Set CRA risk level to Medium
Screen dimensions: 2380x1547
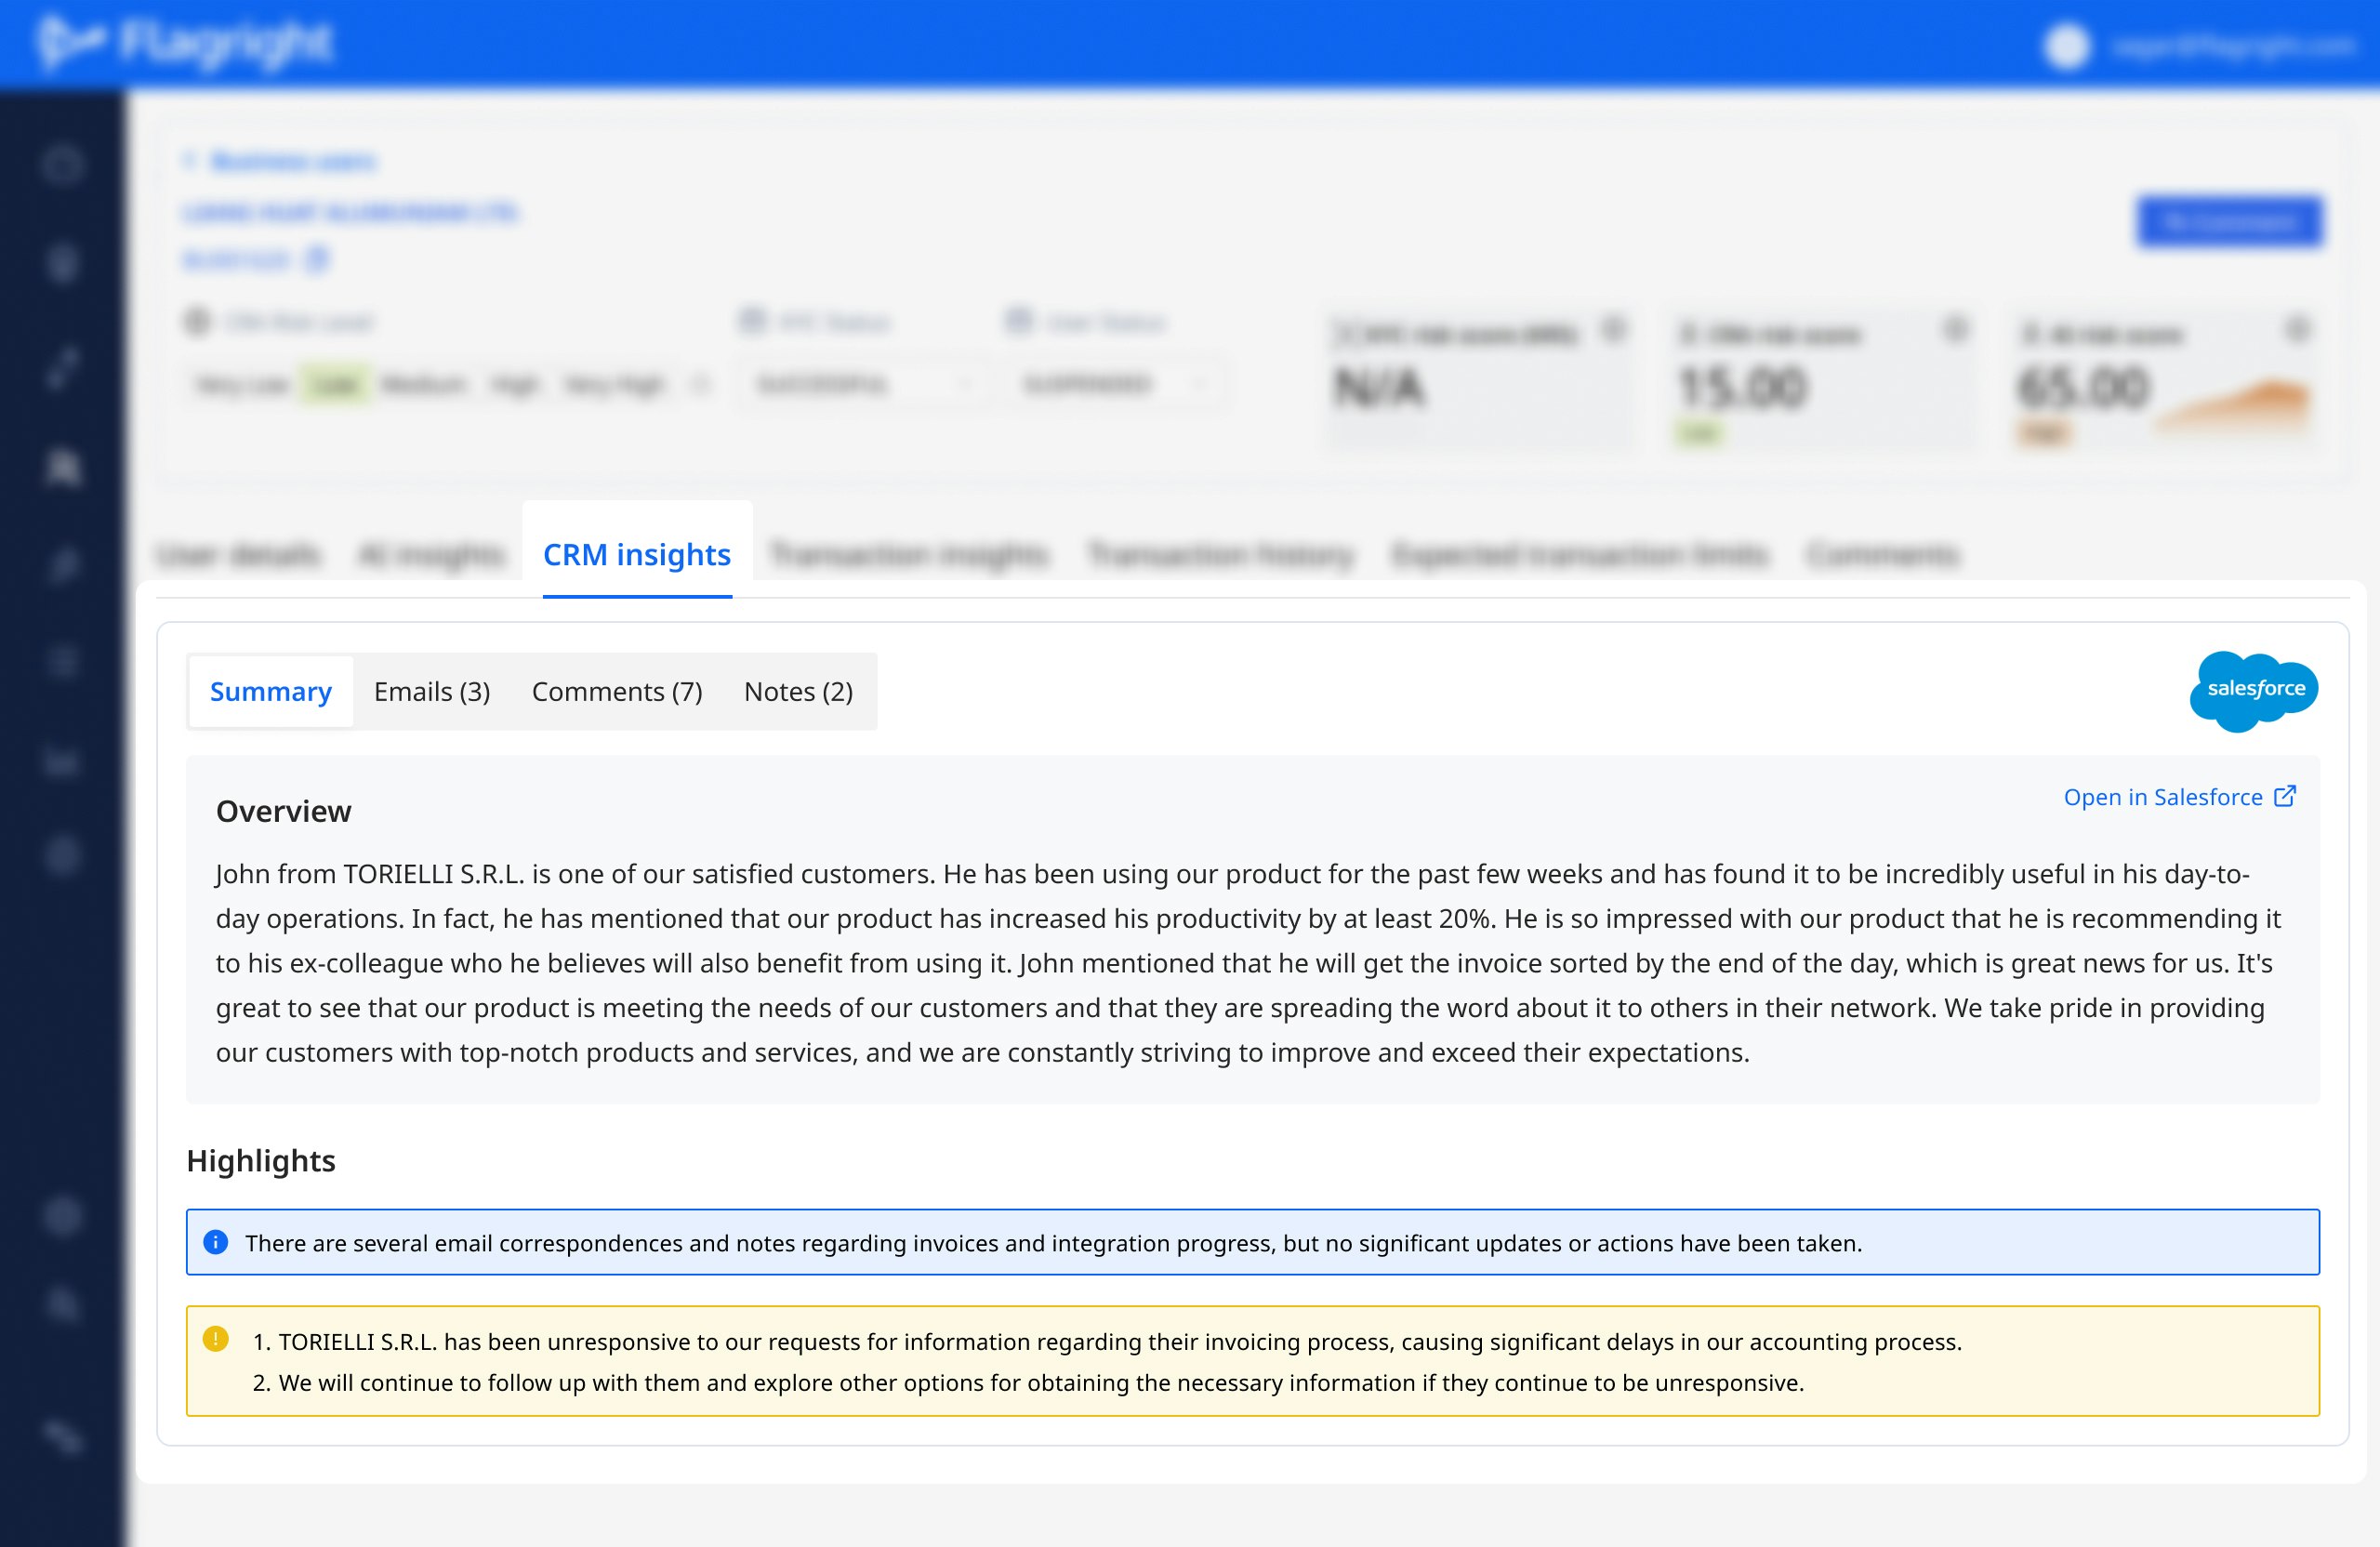tap(423, 384)
